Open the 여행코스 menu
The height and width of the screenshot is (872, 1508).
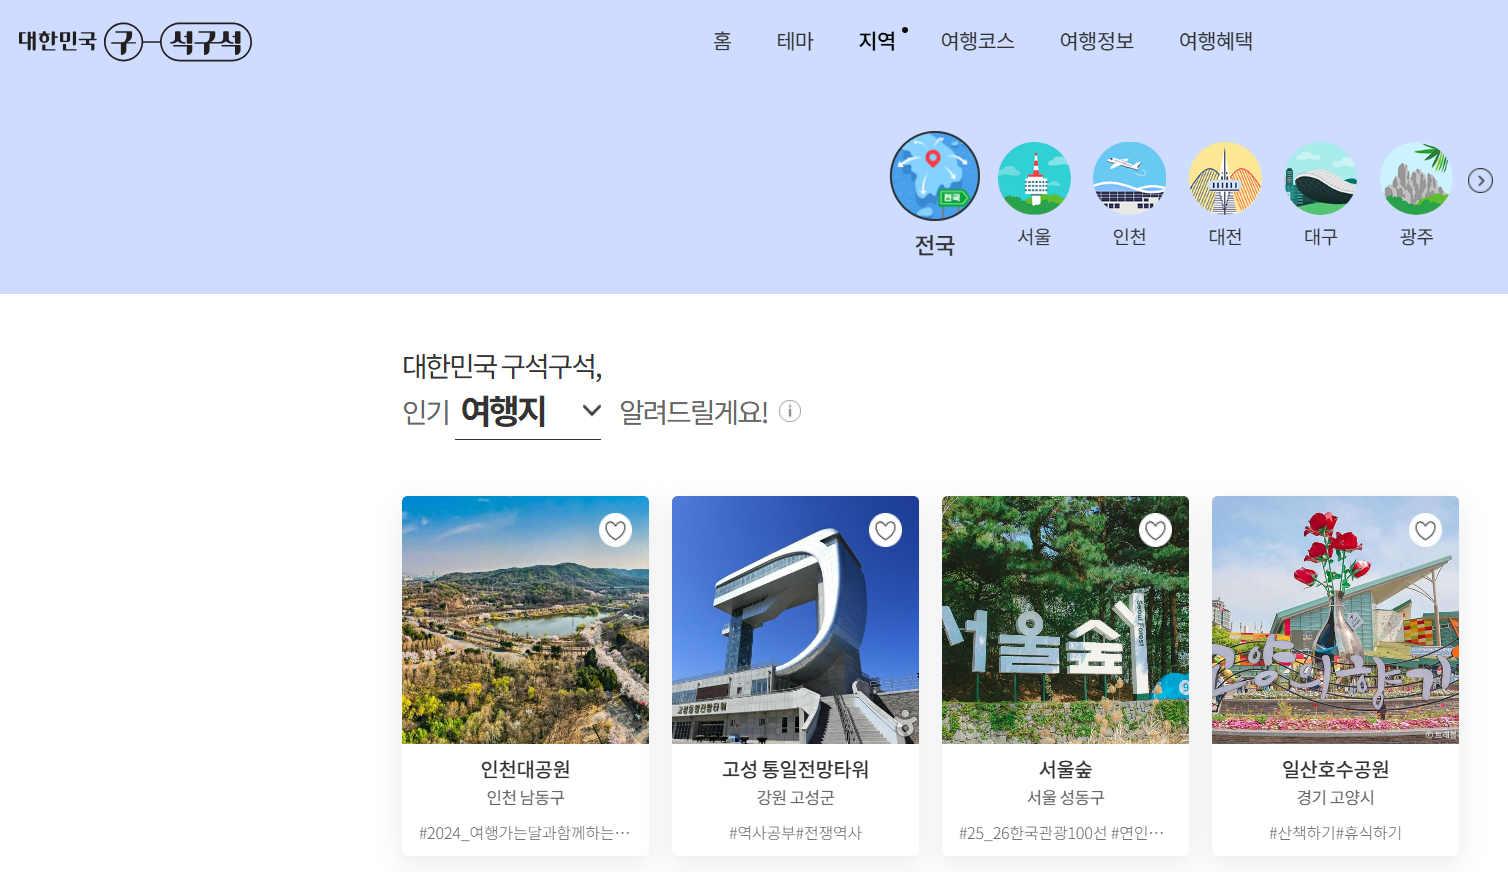(977, 41)
